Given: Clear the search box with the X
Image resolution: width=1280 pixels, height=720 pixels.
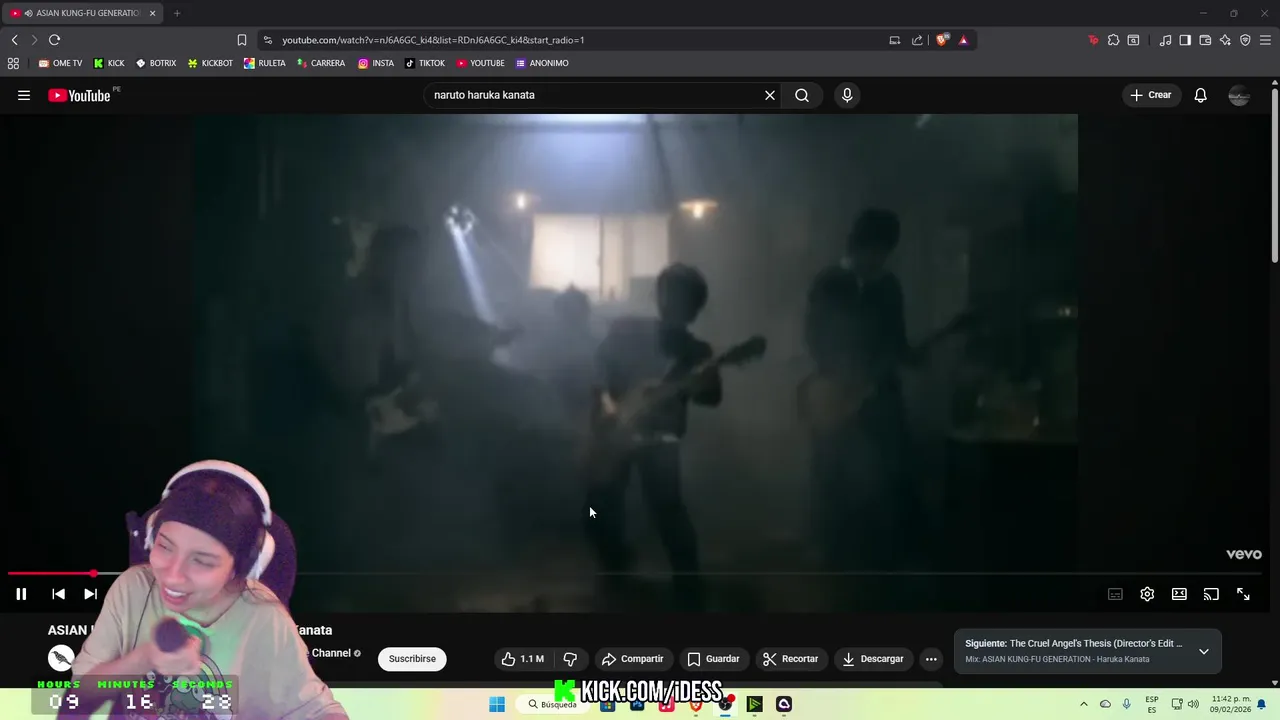Looking at the screenshot, I should point(770,95).
